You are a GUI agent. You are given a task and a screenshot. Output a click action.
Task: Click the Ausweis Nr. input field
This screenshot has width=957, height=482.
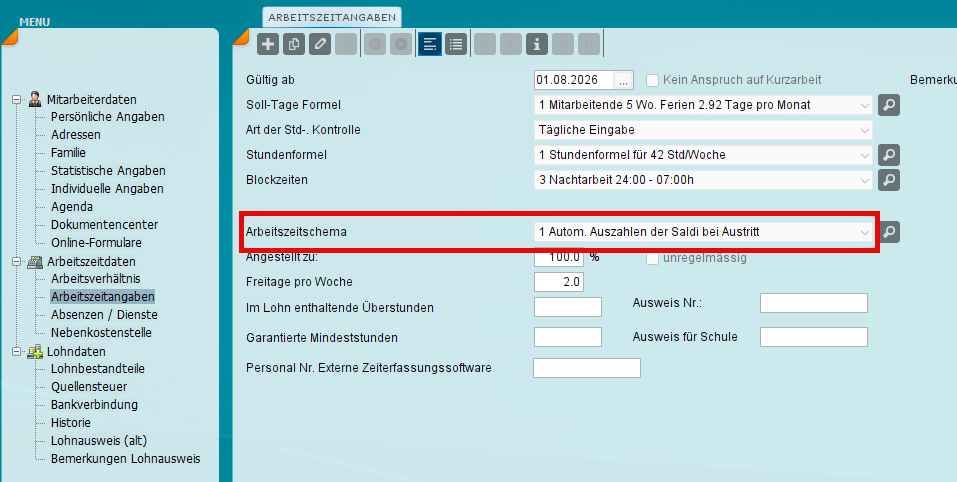tap(814, 303)
